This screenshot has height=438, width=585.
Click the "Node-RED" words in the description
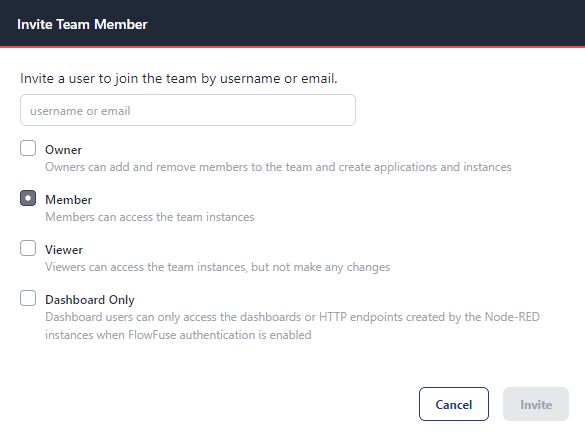pyautogui.click(x=512, y=317)
